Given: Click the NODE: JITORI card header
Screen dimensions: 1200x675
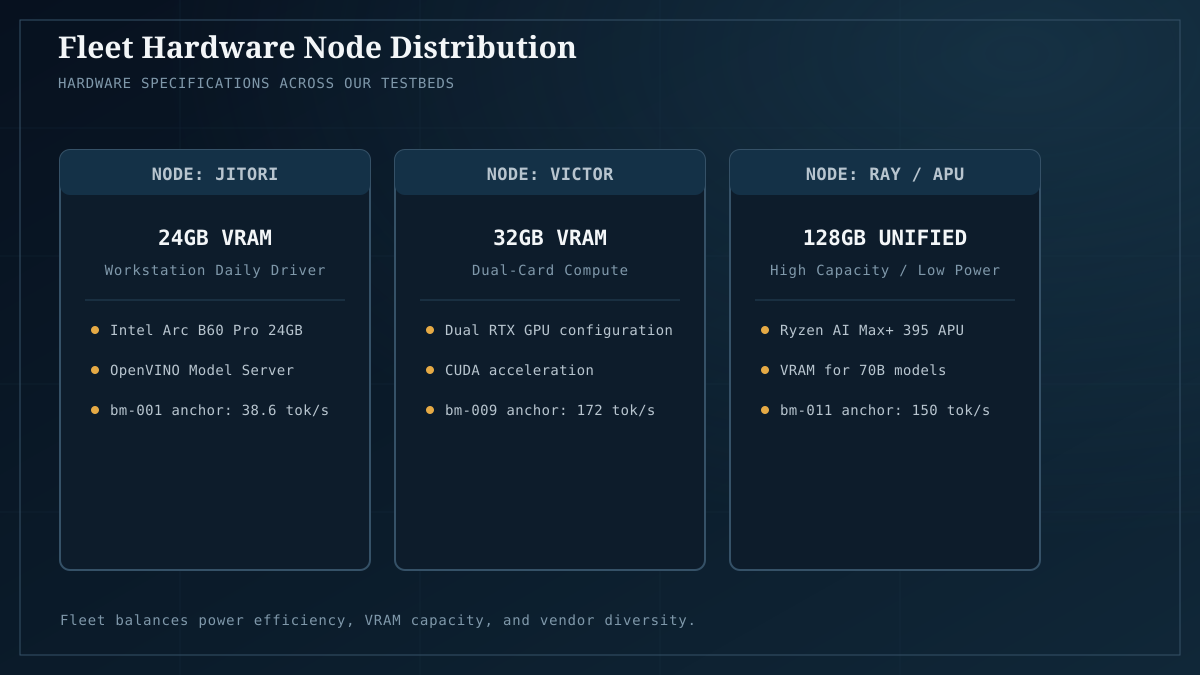Looking at the screenshot, I should [x=215, y=174].
